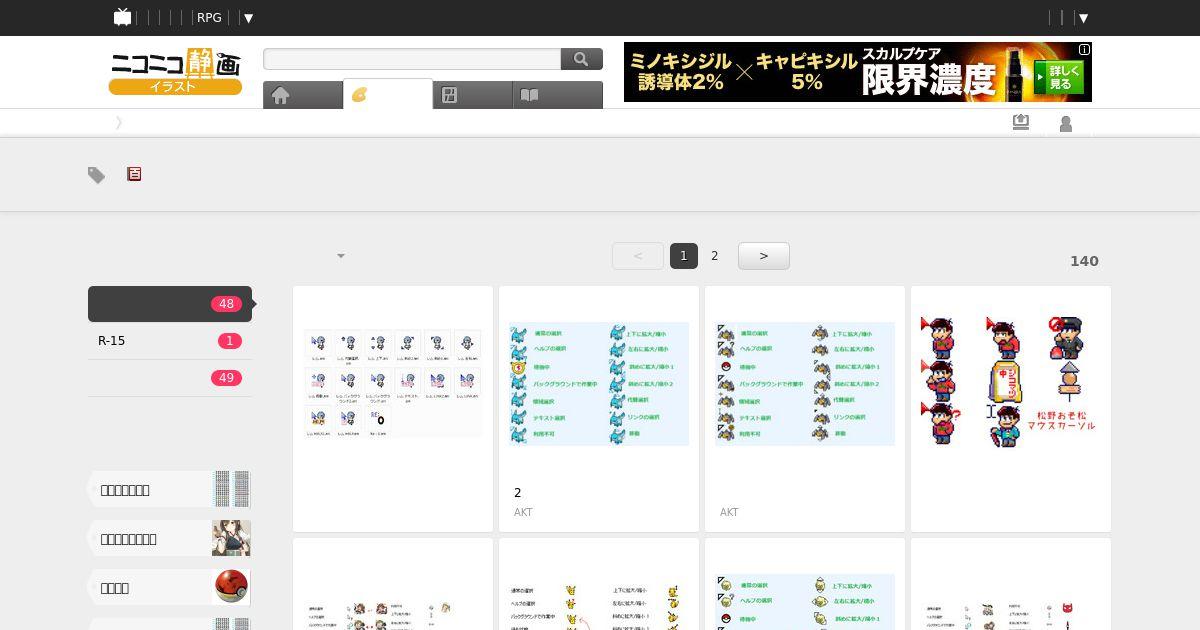Open the related tag with the girl thumbnail
Image resolution: width=1200 pixels, height=630 pixels.
point(170,539)
